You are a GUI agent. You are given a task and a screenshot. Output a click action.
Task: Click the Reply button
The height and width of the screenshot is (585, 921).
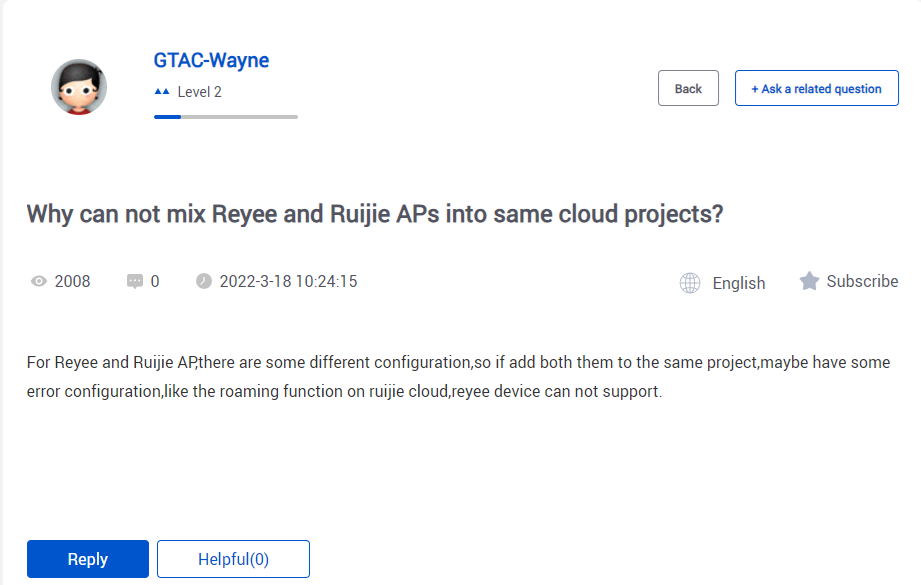click(88, 559)
